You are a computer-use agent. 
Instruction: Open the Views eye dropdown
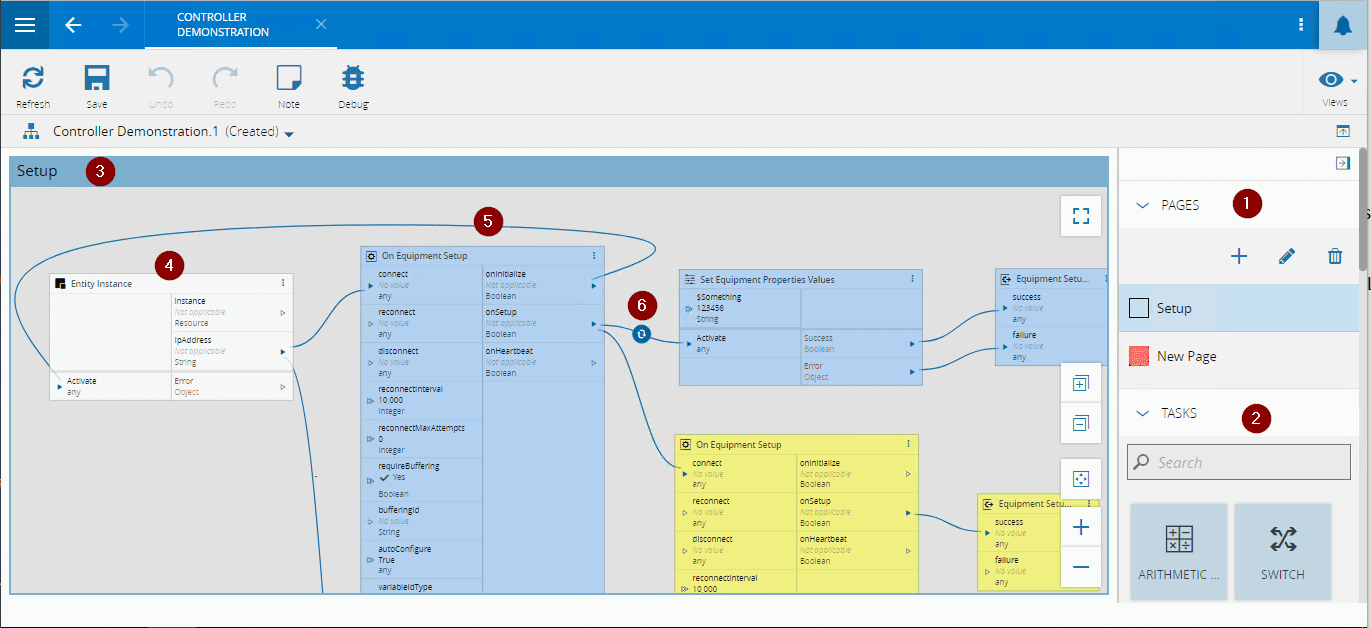point(1335,81)
